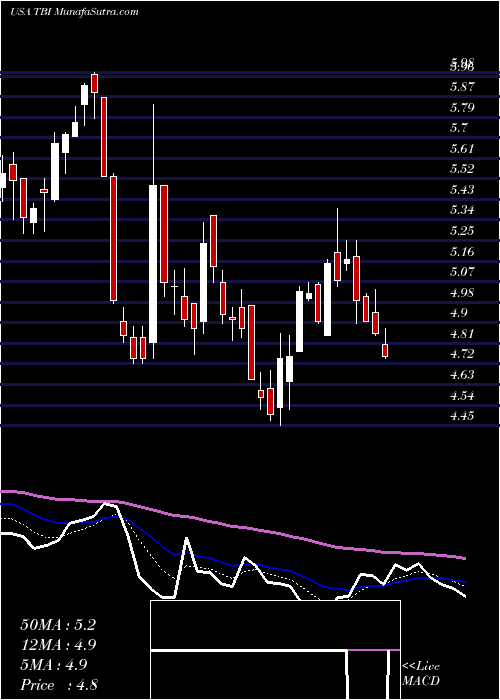Click the 4.45 price axis label
This screenshot has height=700, width=500.
(462, 416)
